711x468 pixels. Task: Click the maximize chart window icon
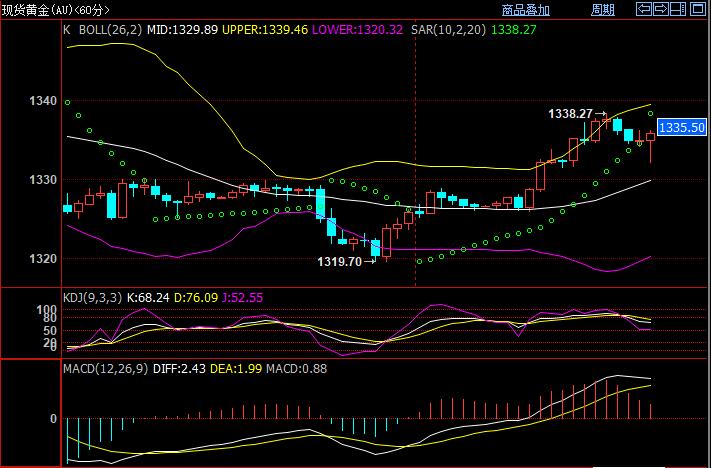pyautogui.click(x=698, y=9)
